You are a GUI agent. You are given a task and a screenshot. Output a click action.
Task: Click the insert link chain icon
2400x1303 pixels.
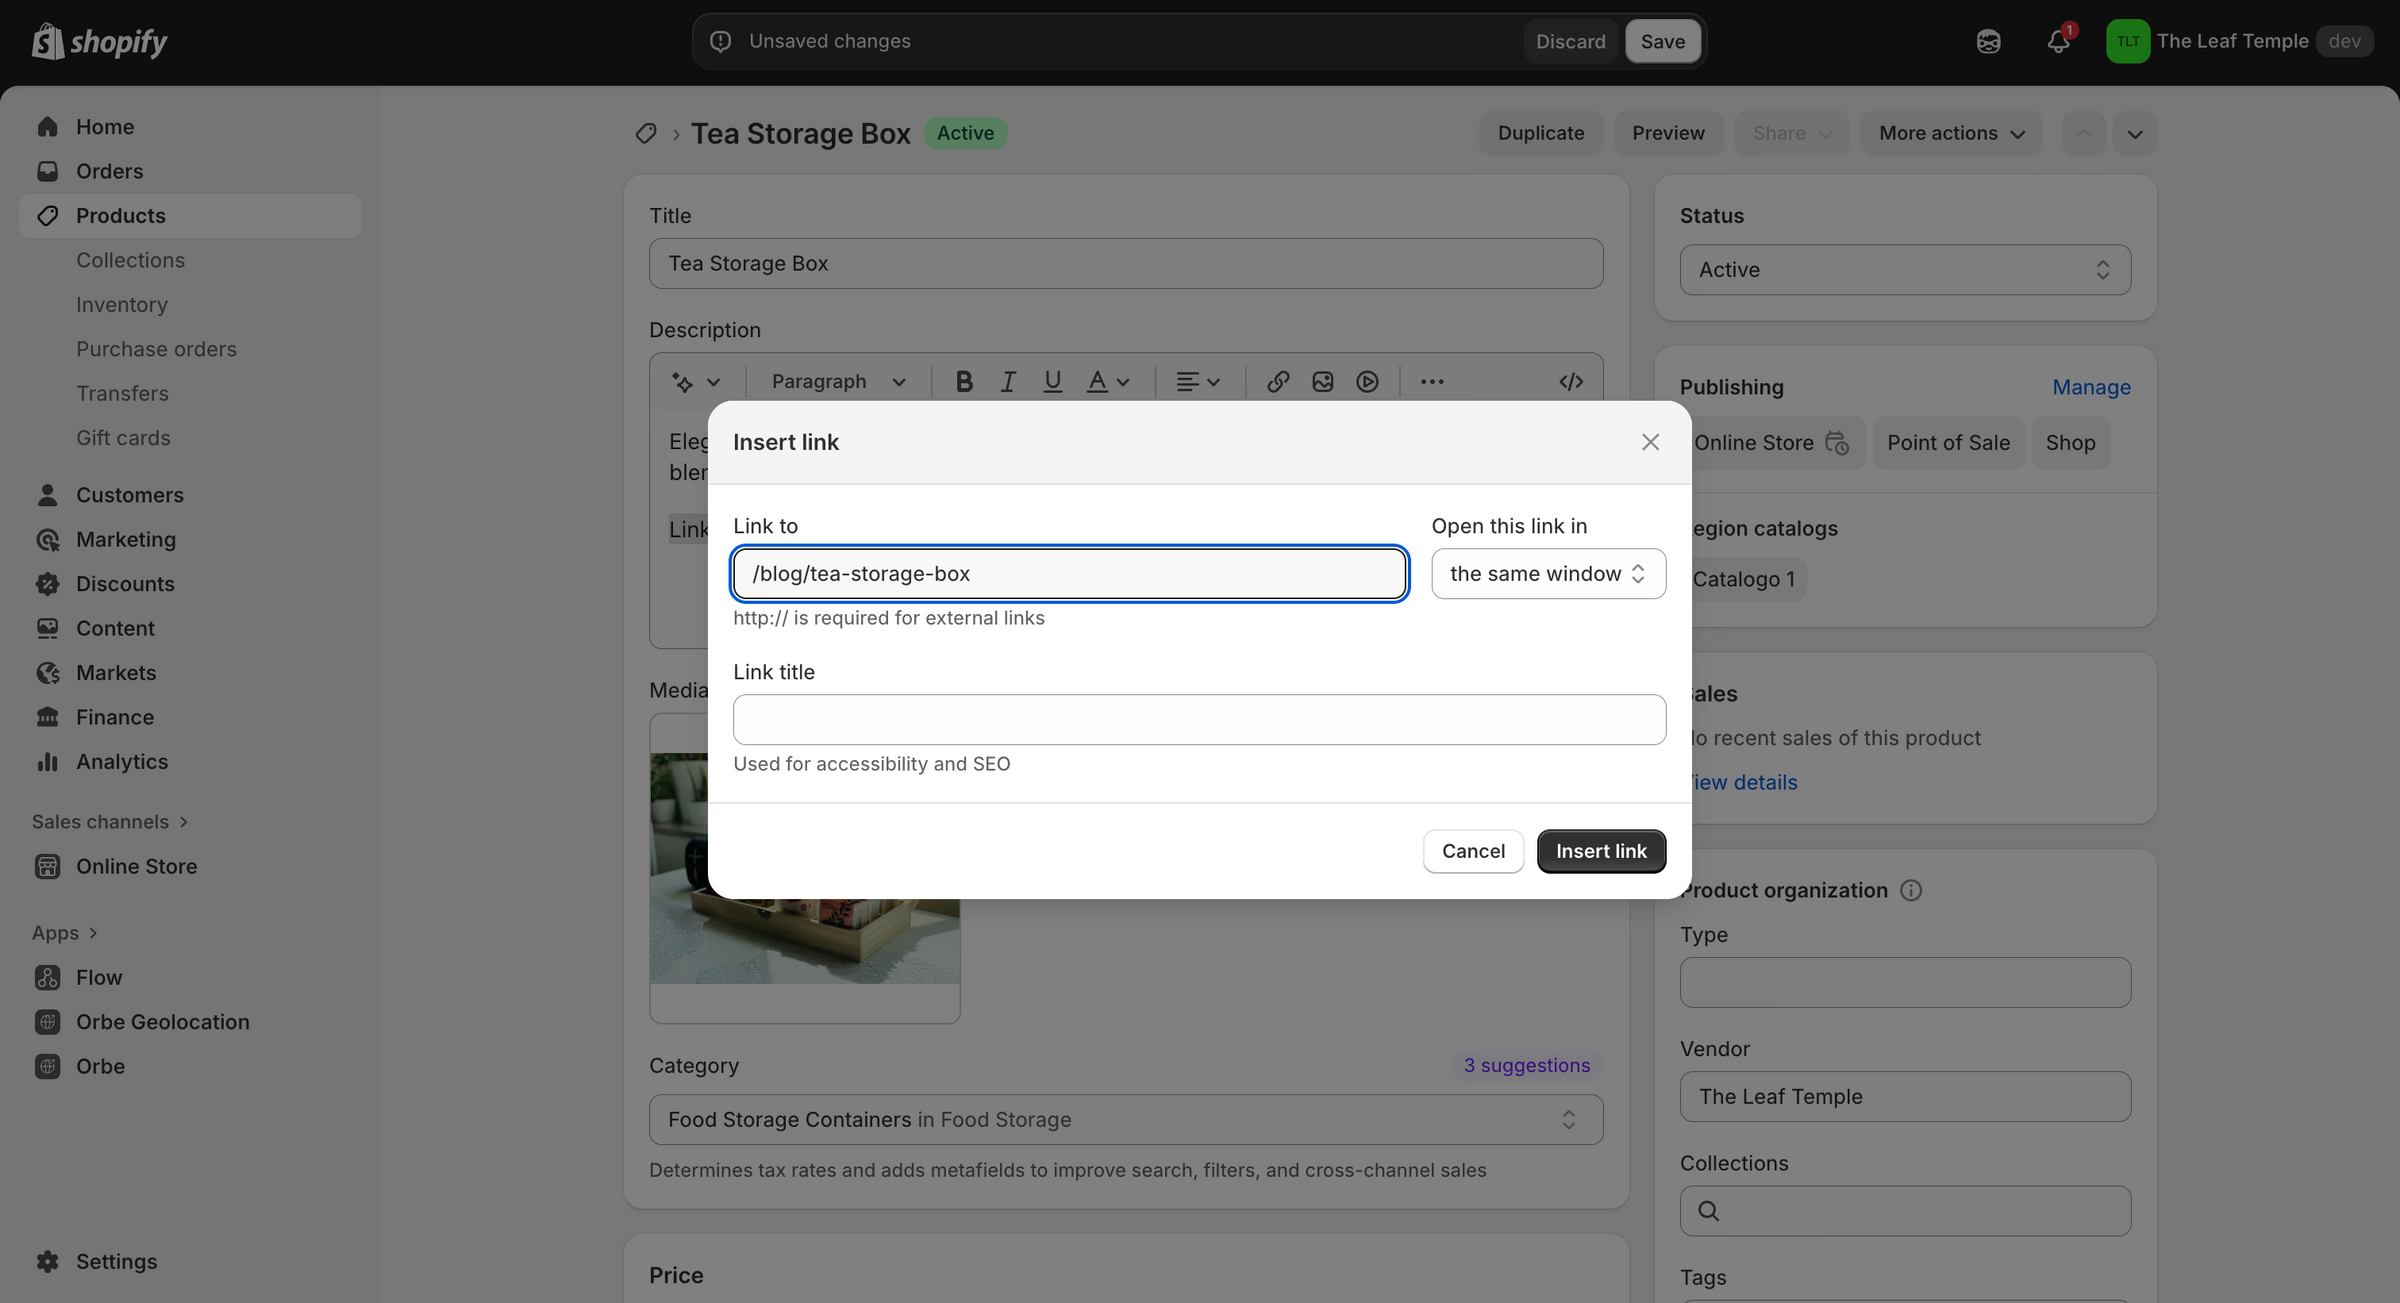(1278, 382)
